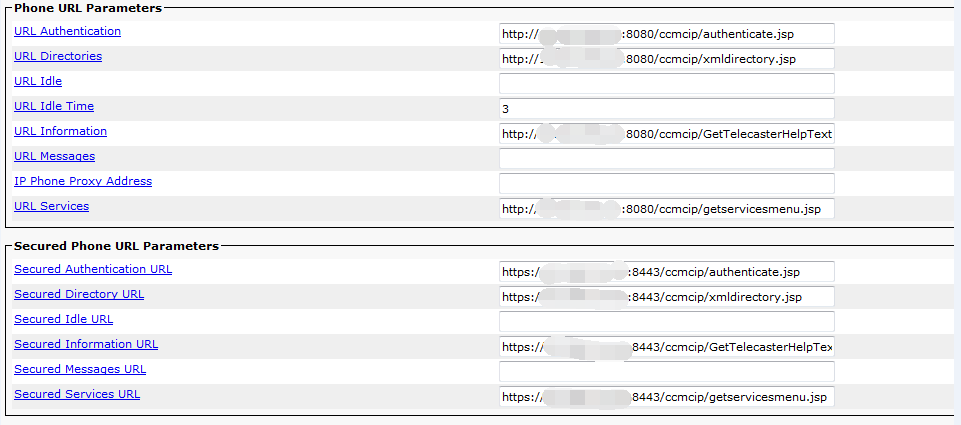
Task: Focus the empty Secured Idle URL field
Action: click(667, 321)
